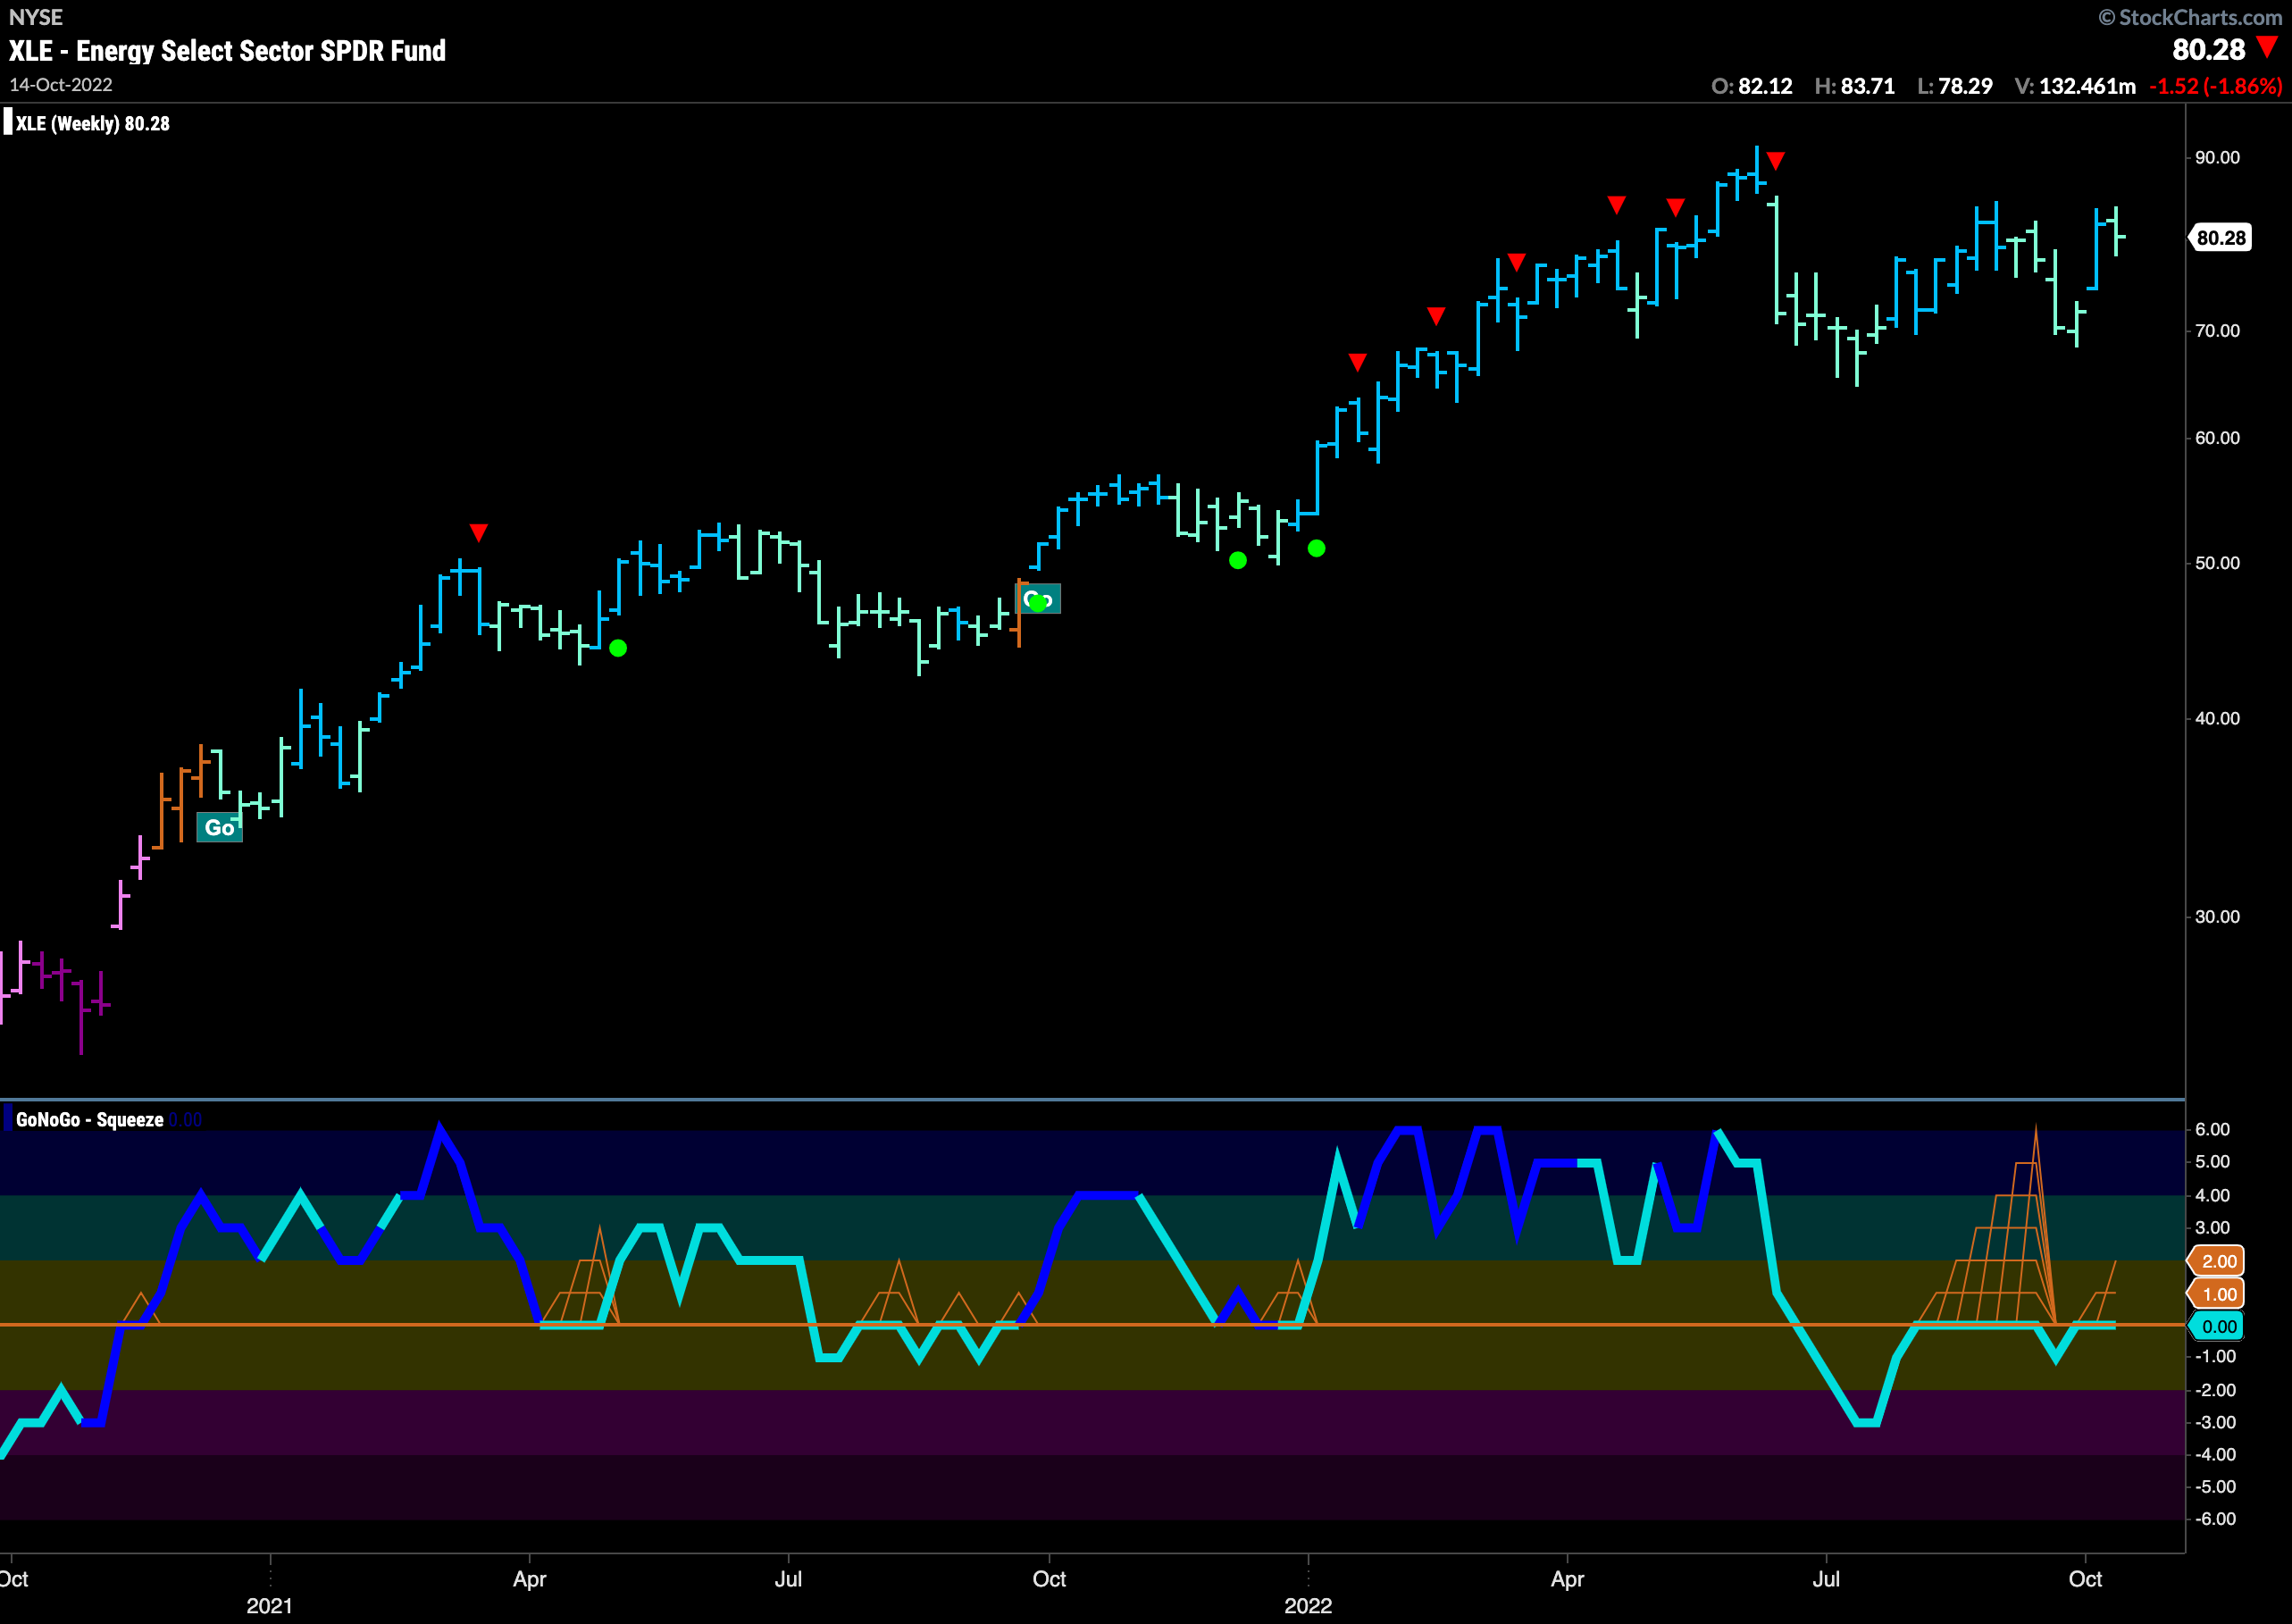This screenshot has height=1624, width=2292.
Task: Click the red down arrow beside header price
Action: [x=2267, y=47]
